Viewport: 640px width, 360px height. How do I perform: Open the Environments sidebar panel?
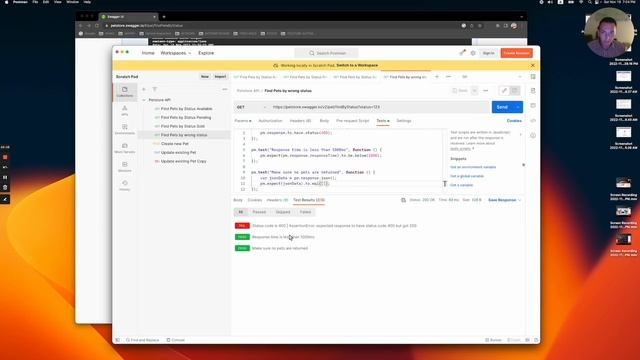point(124,129)
